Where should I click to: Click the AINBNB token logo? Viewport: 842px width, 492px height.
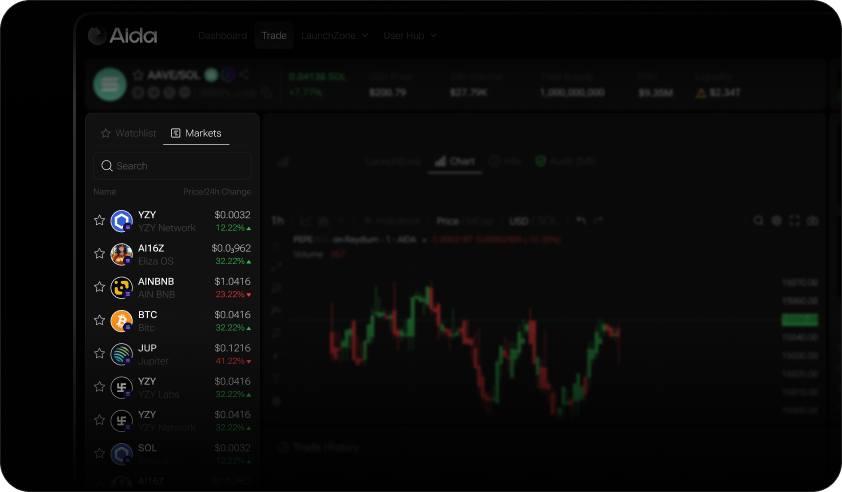coord(121,287)
